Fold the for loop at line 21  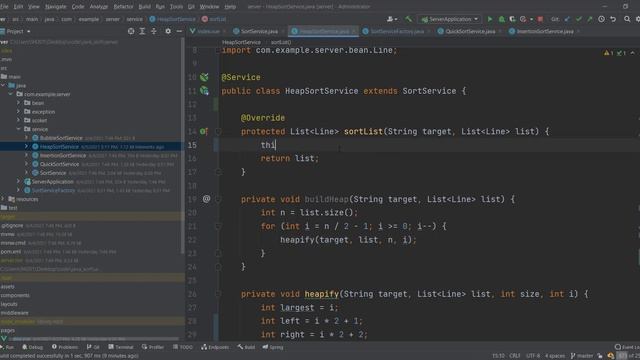(218, 226)
